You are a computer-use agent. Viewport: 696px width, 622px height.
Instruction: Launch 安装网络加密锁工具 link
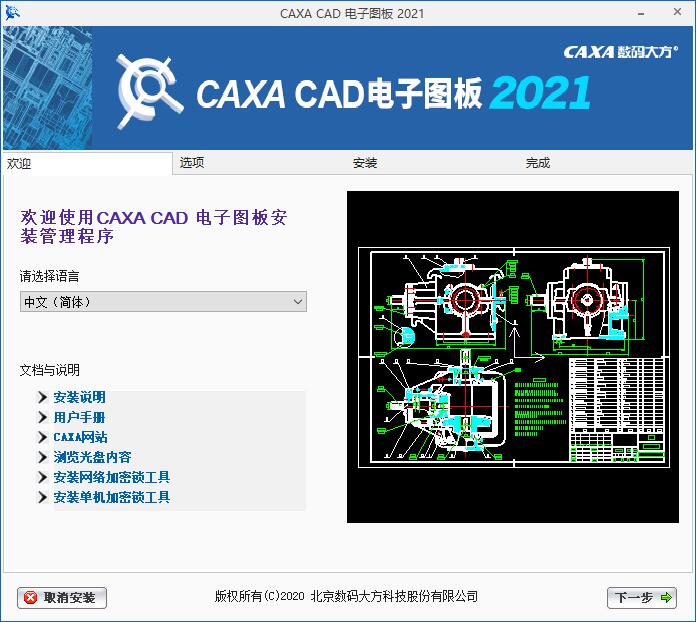(x=112, y=477)
